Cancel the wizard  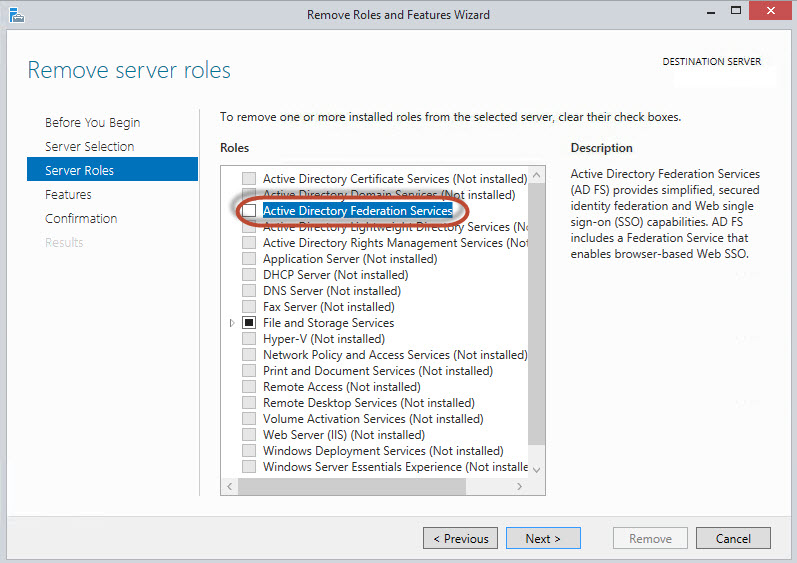click(x=733, y=538)
